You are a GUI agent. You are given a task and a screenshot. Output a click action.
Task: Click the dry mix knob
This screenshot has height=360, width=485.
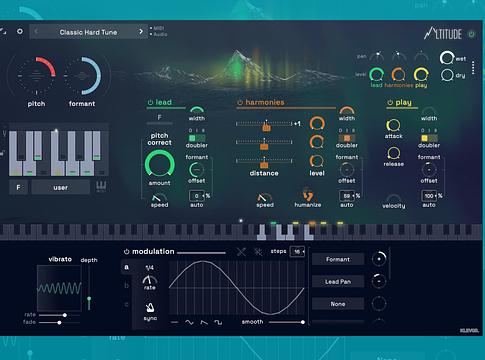[447, 75]
